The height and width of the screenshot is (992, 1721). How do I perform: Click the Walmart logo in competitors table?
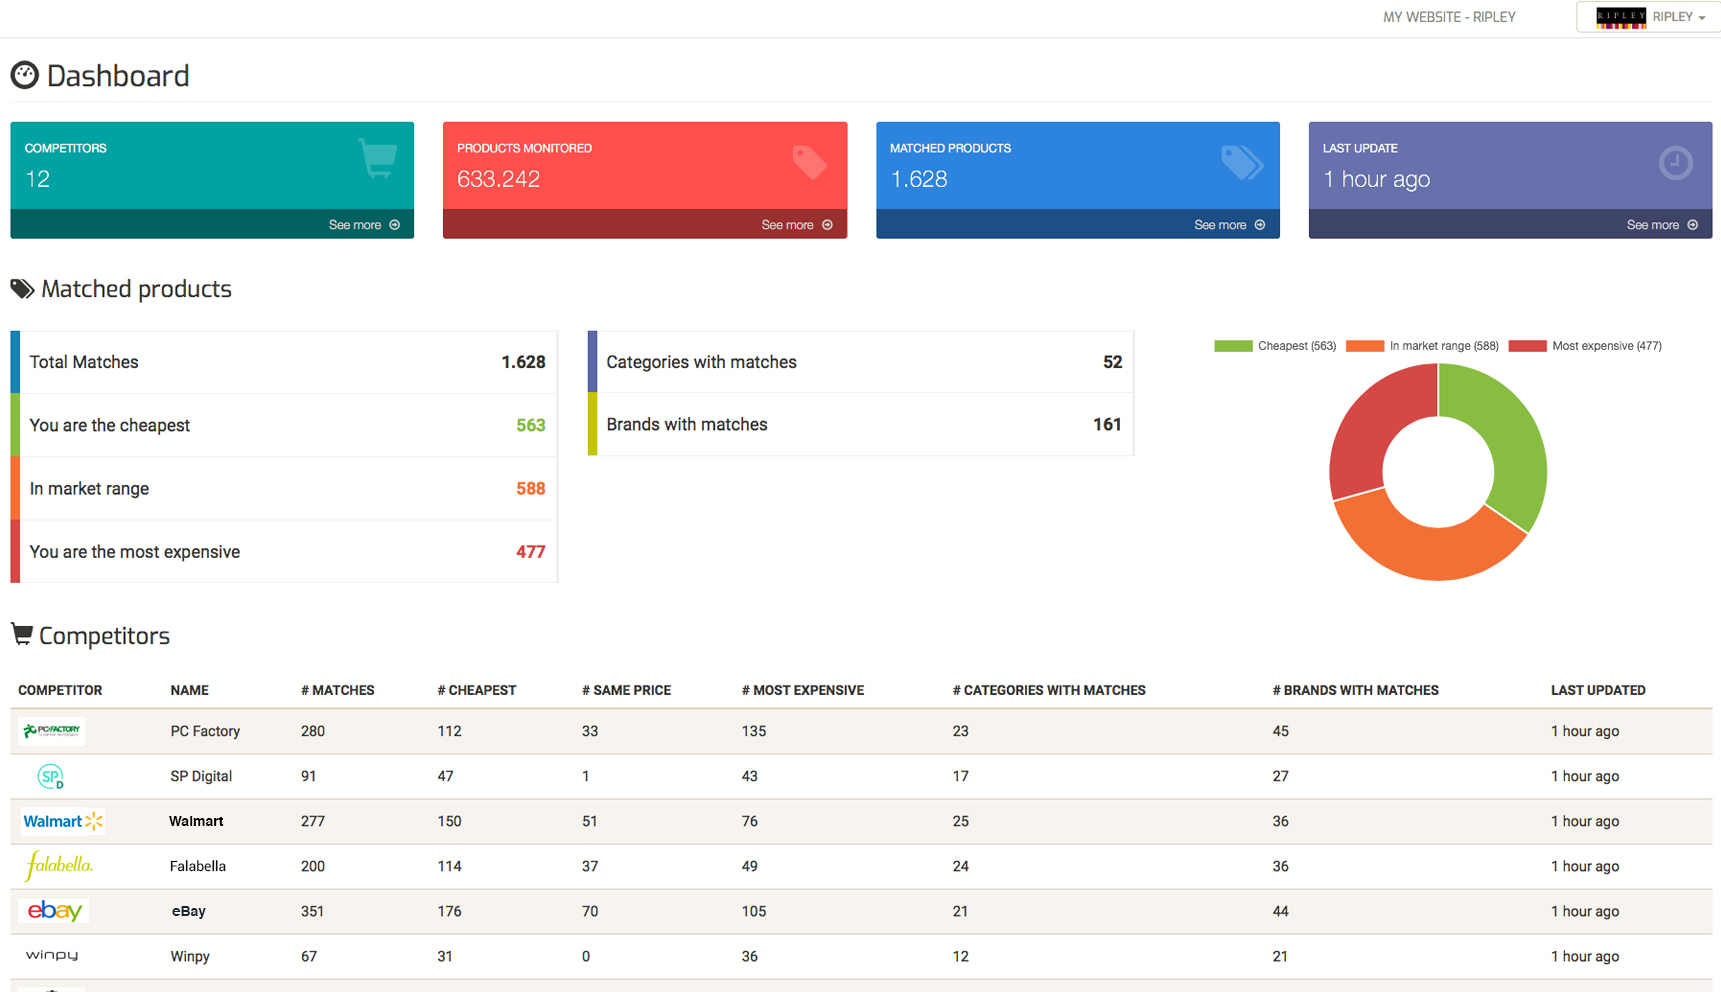(62, 821)
